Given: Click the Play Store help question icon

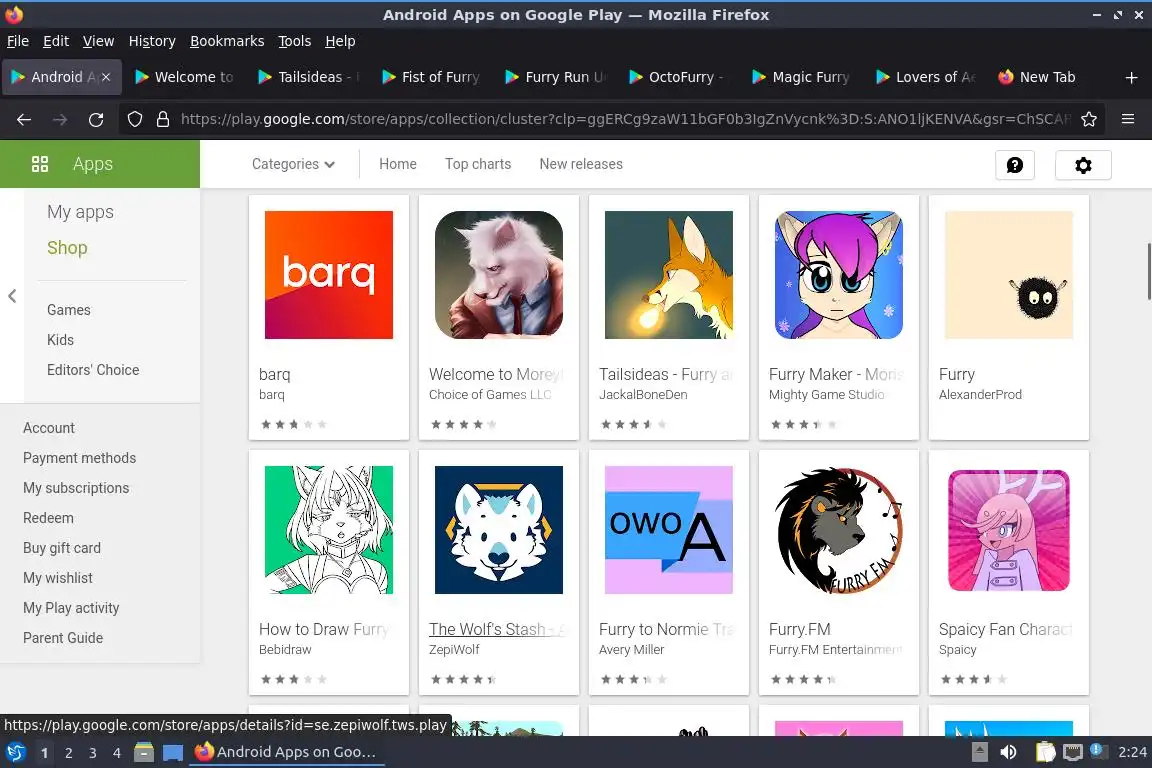Looking at the screenshot, I should click(1015, 165).
